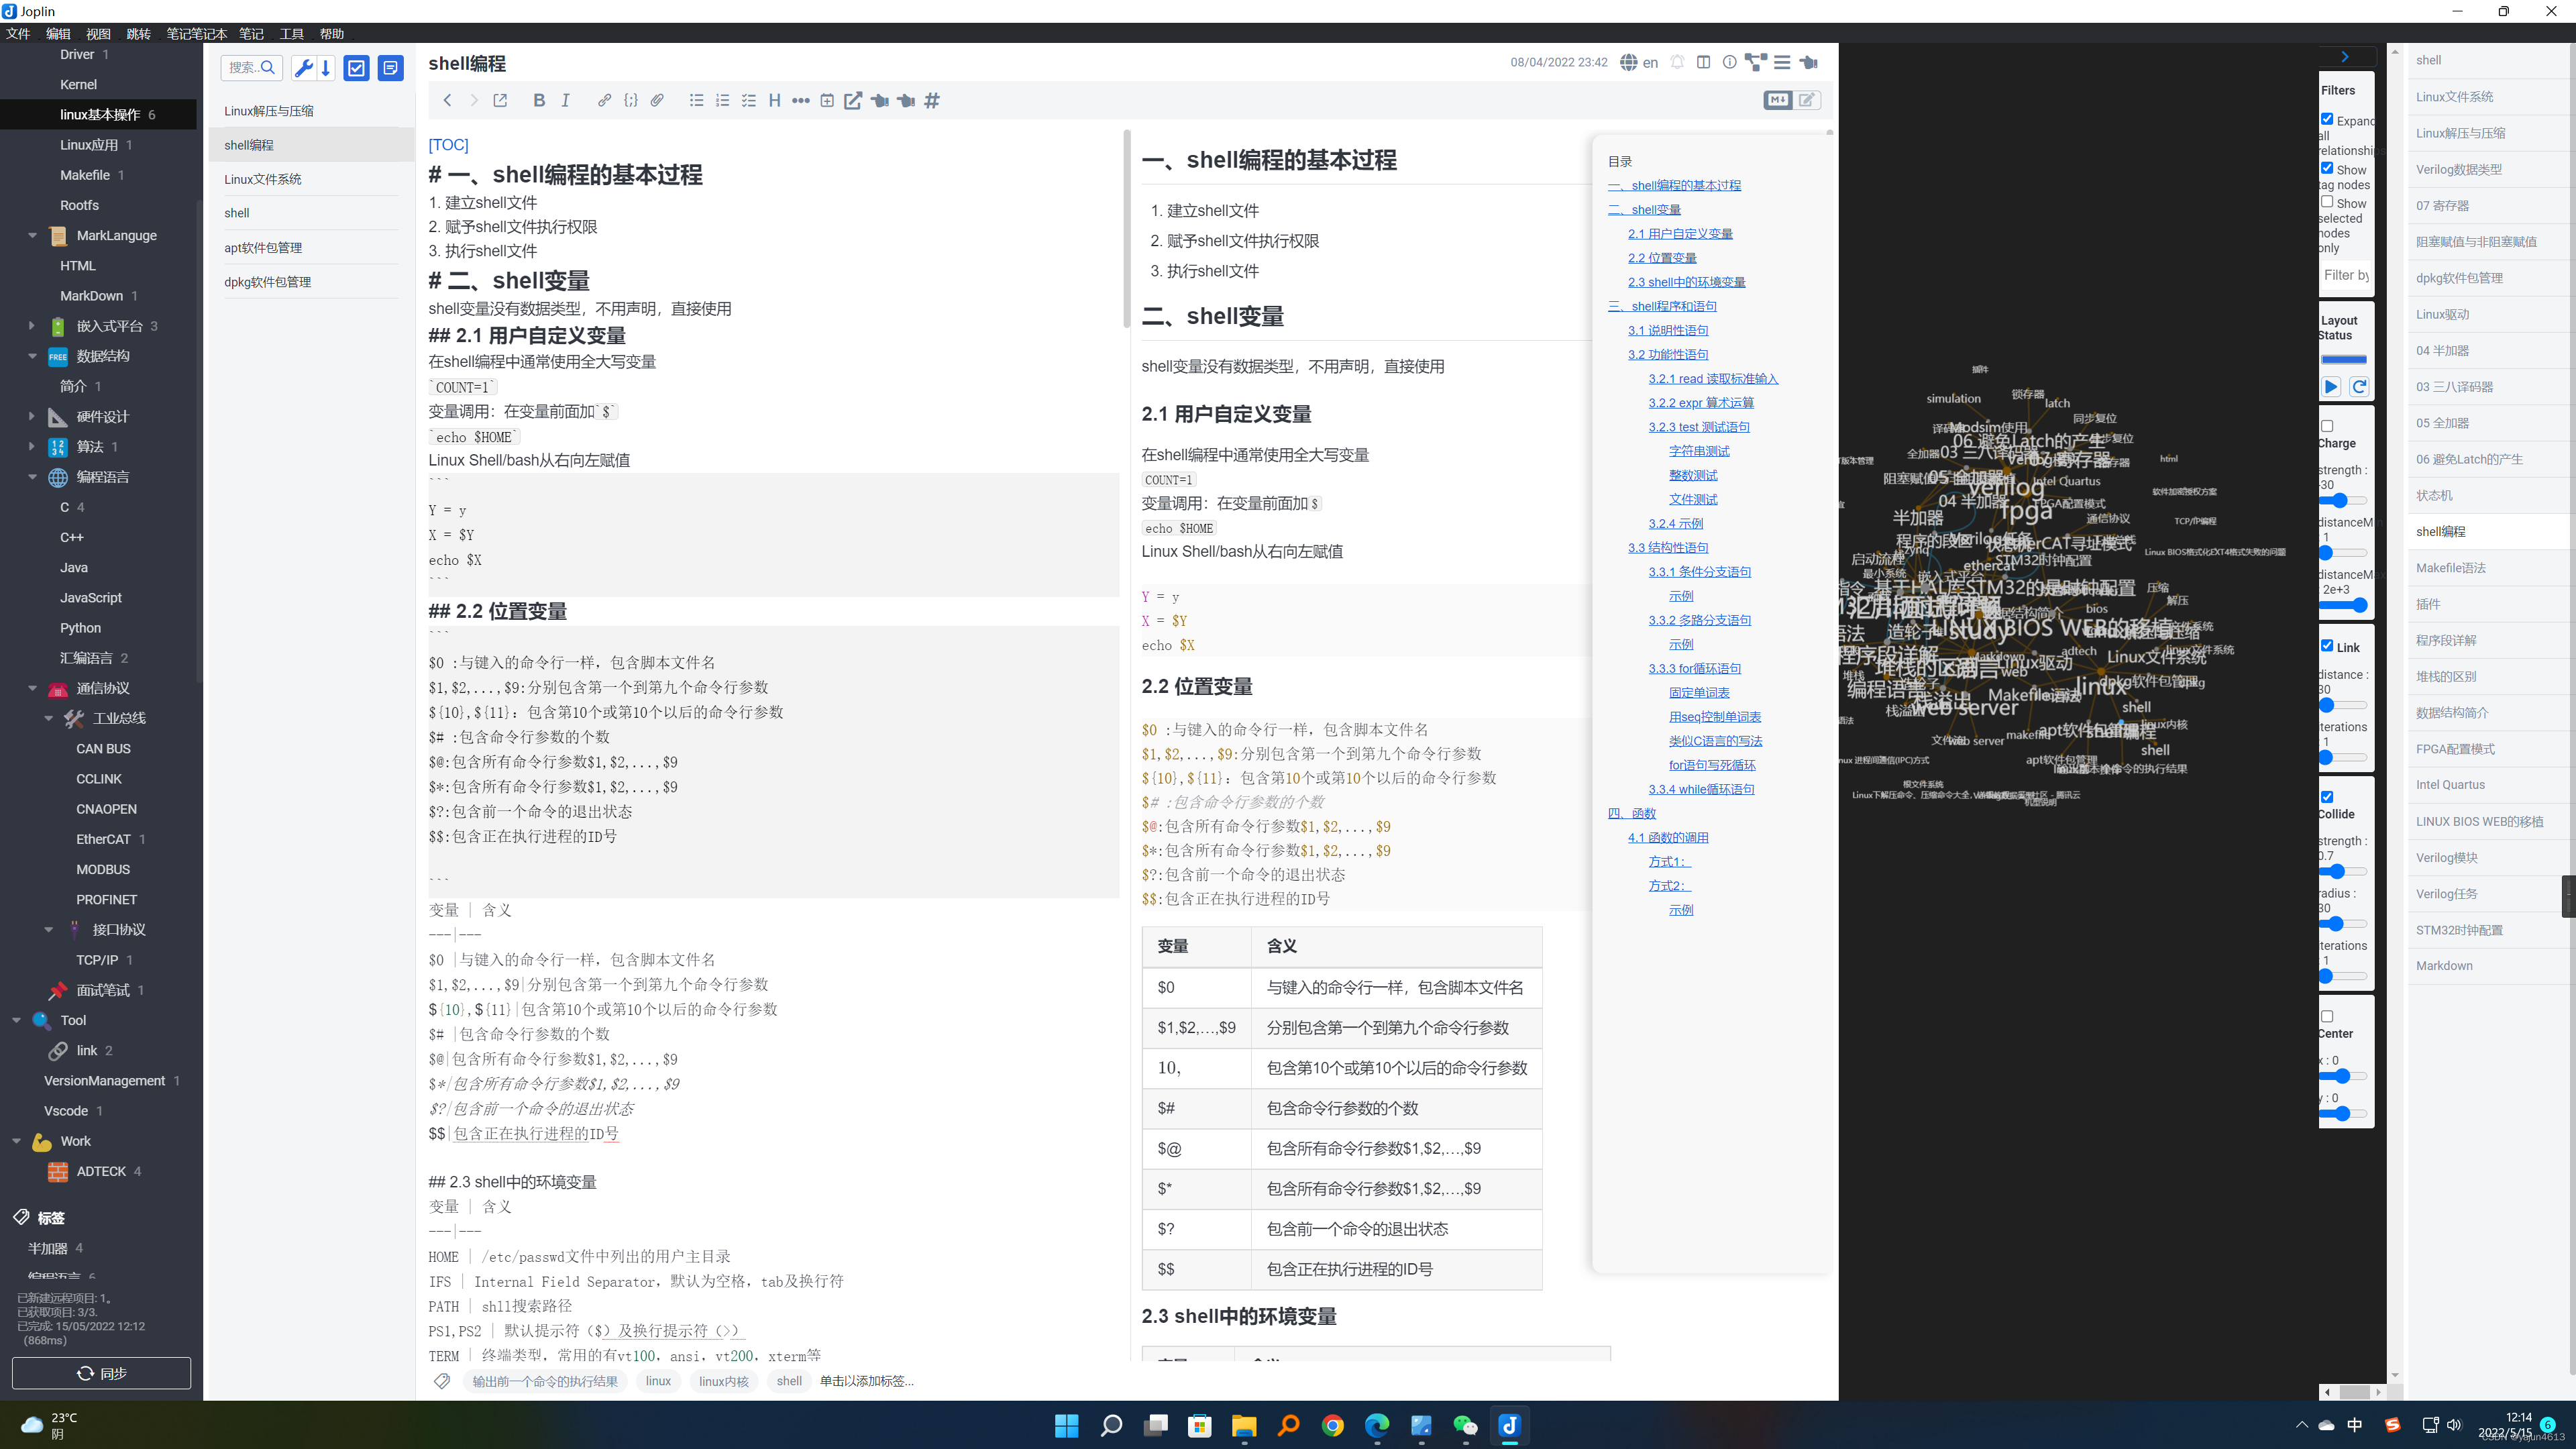Toggle the table of contents list icon
The image size is (2576, 1449).
(x=1782, y=62)
